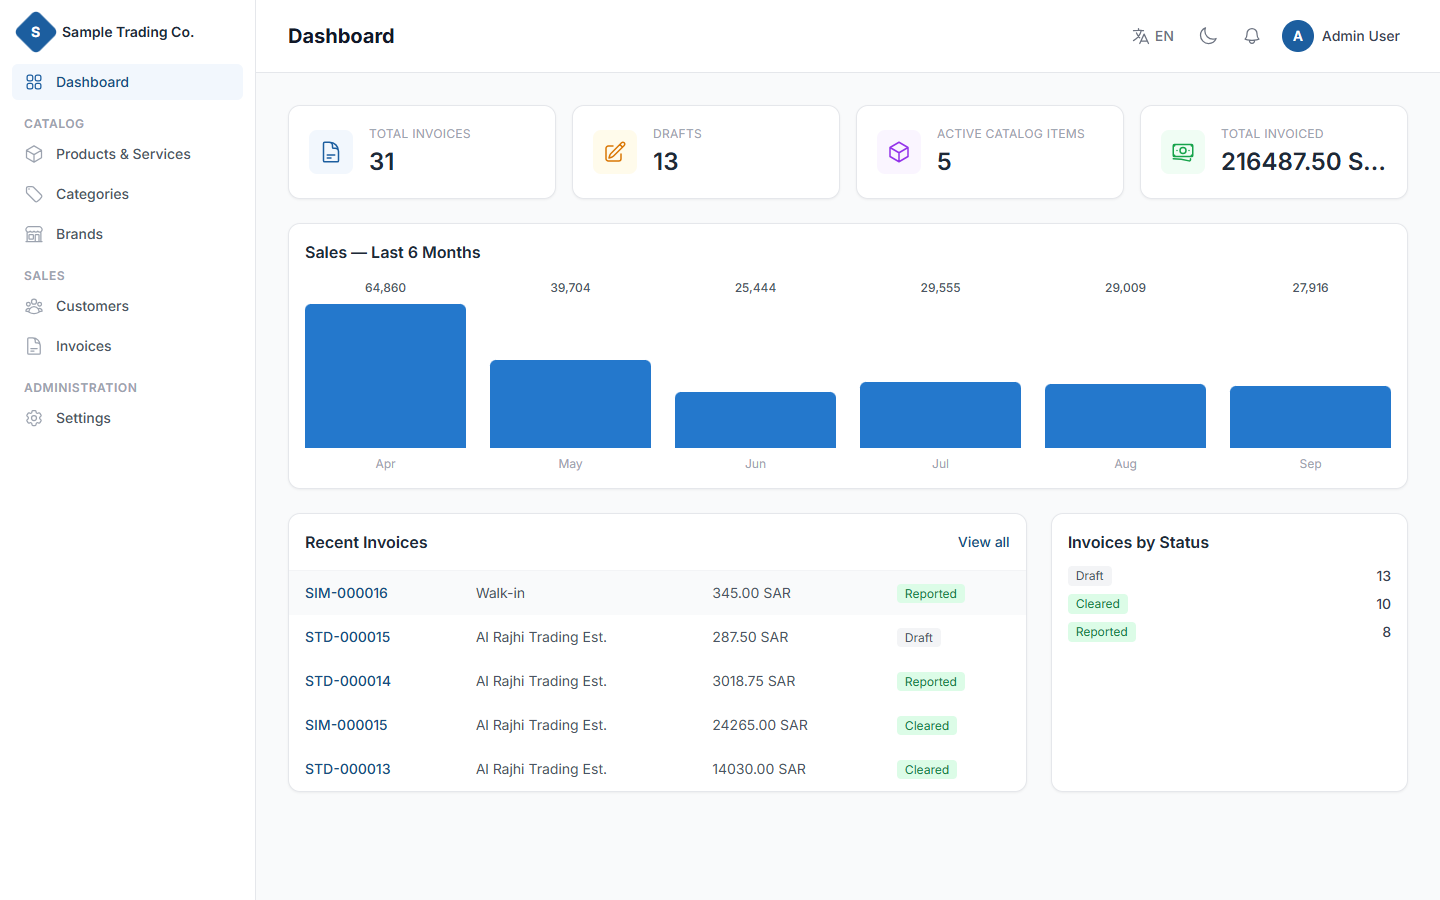Viewport: 1440px width, 900px height.
Task: Click the Products & Services box icon
Action: (34, 154)
